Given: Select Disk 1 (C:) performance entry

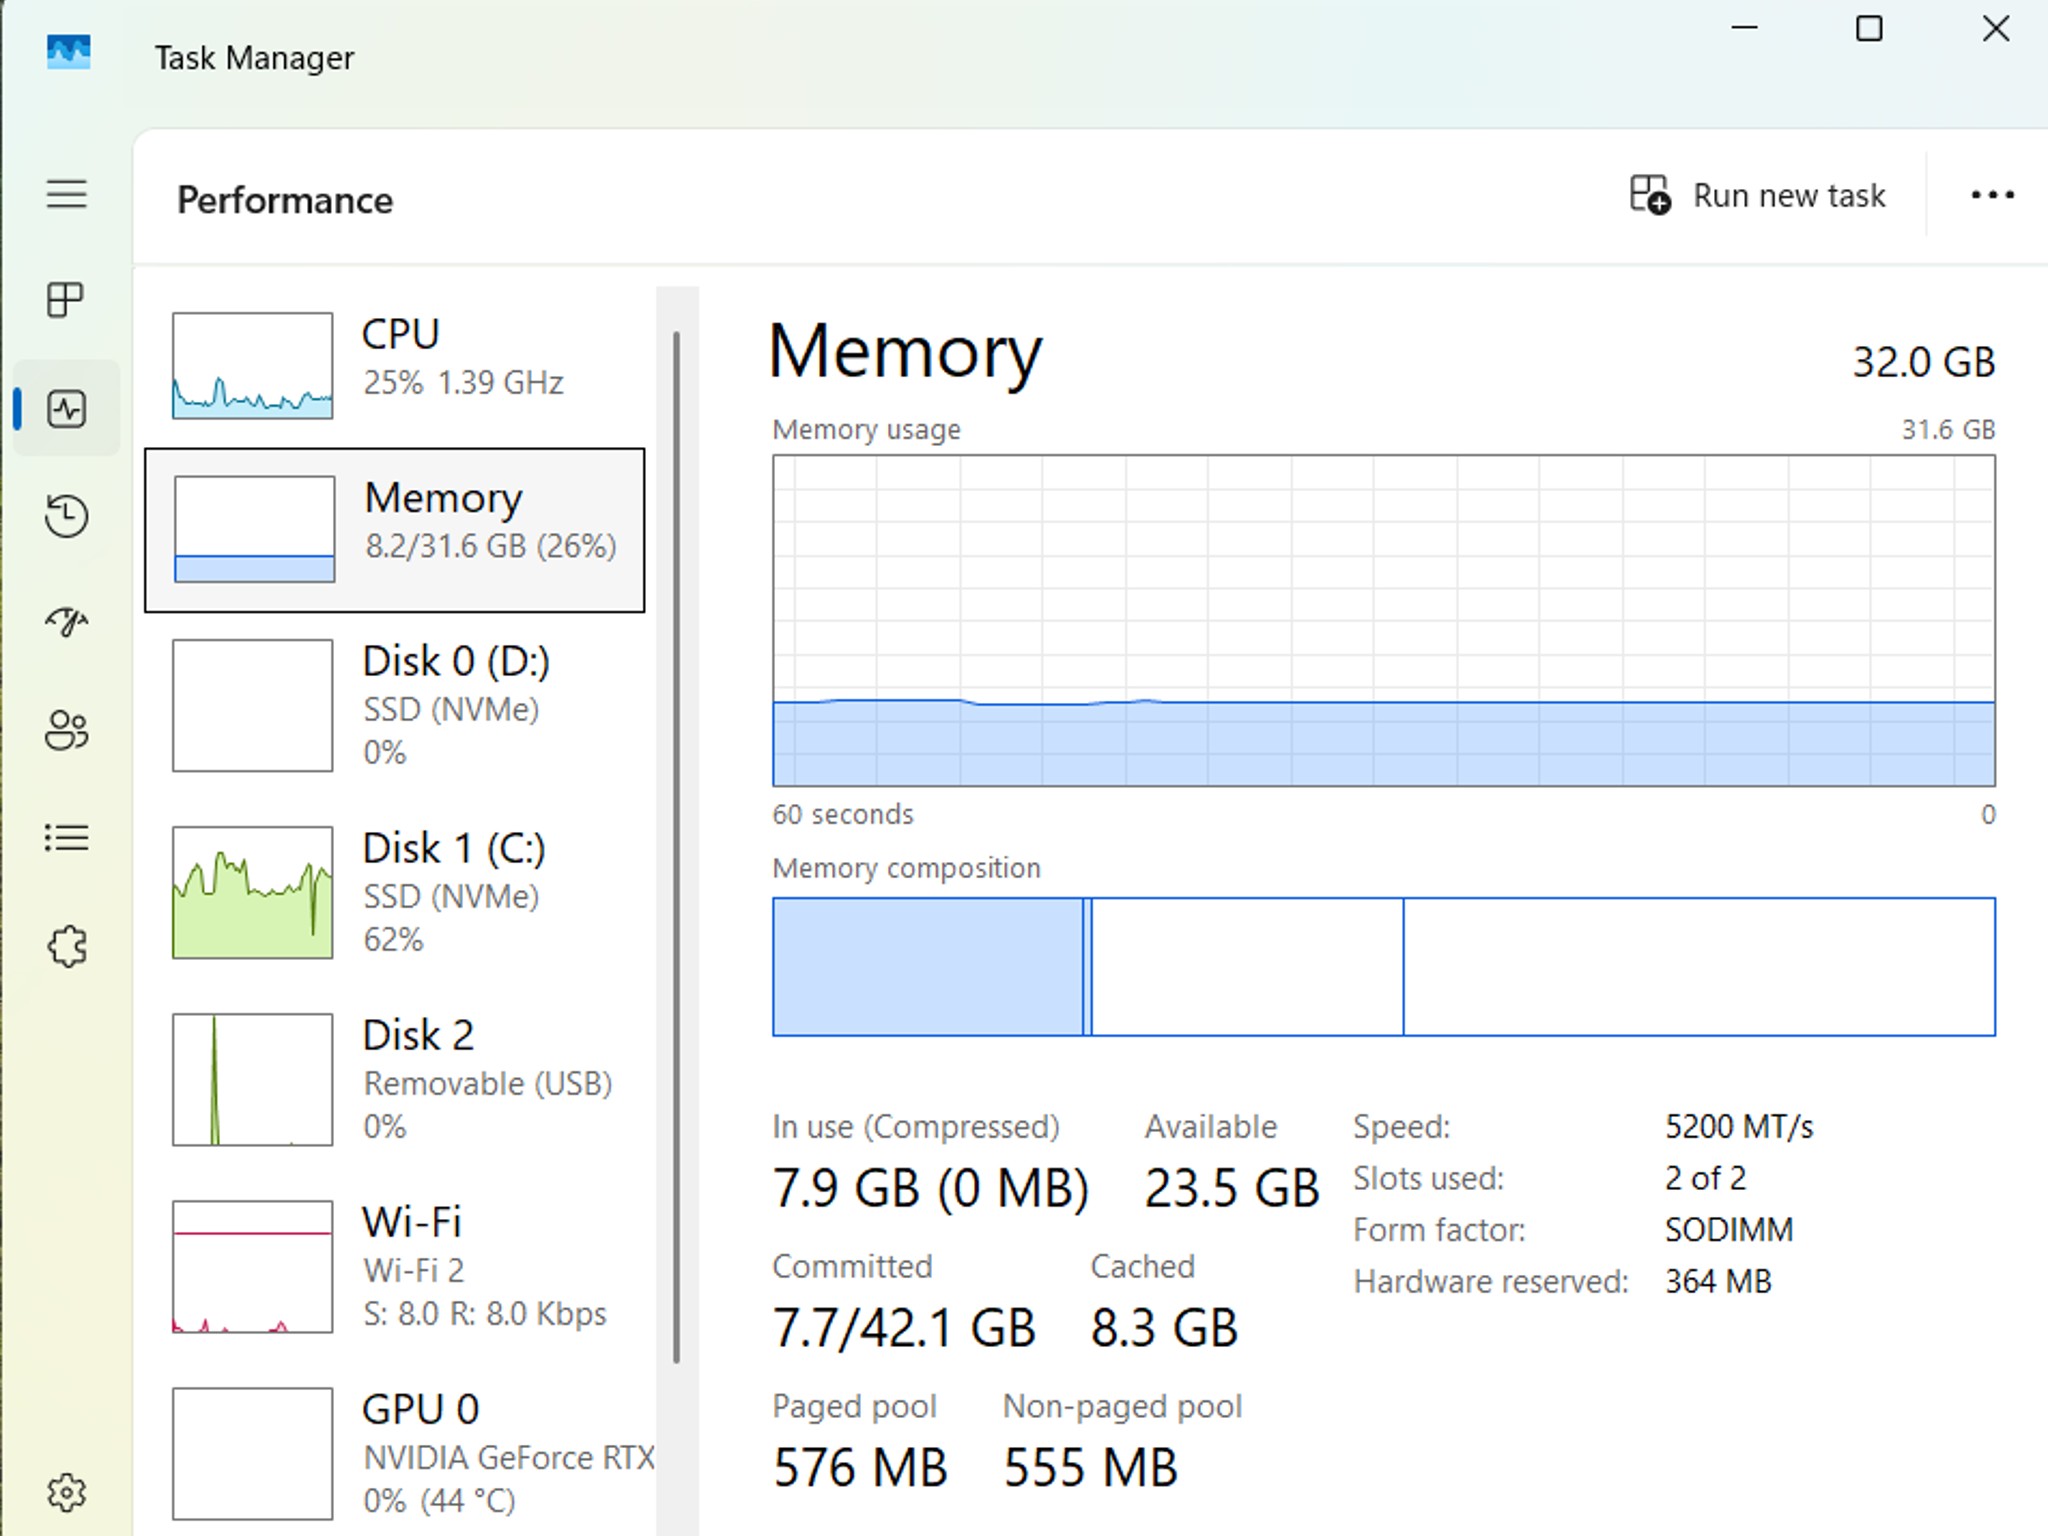Looking at the screenshot, I should click(x=395, y=893).
